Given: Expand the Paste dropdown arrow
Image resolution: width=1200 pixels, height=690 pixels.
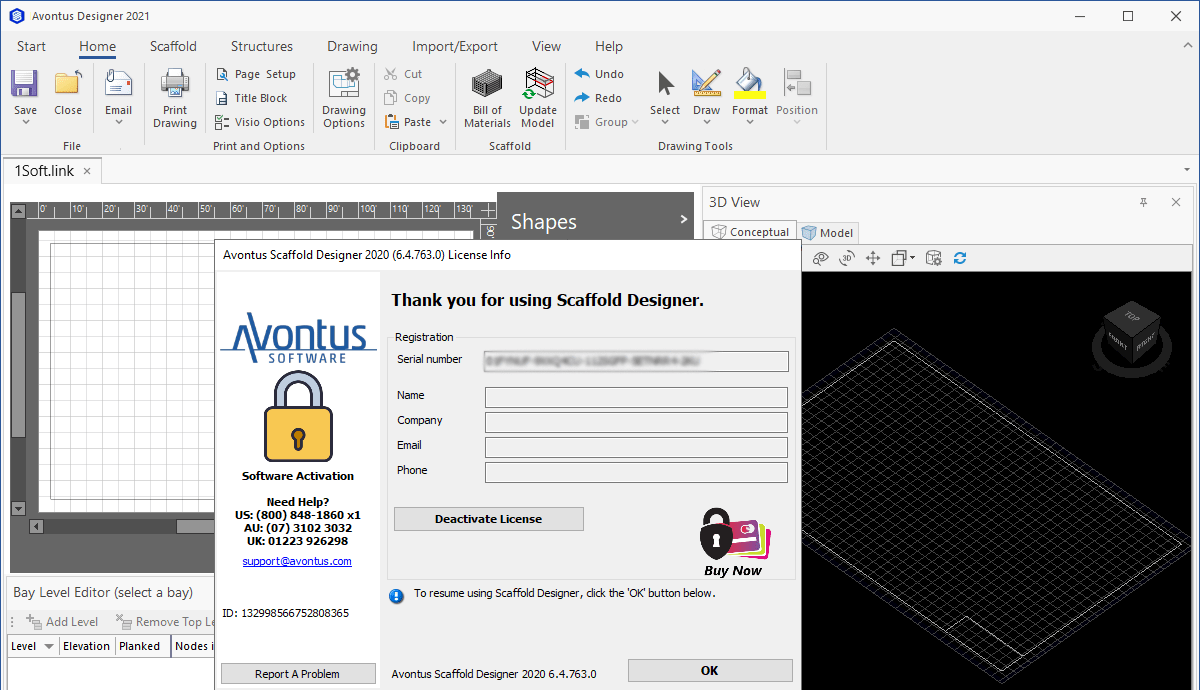Looking at the screenshot, I should click(x=441, y=122).
